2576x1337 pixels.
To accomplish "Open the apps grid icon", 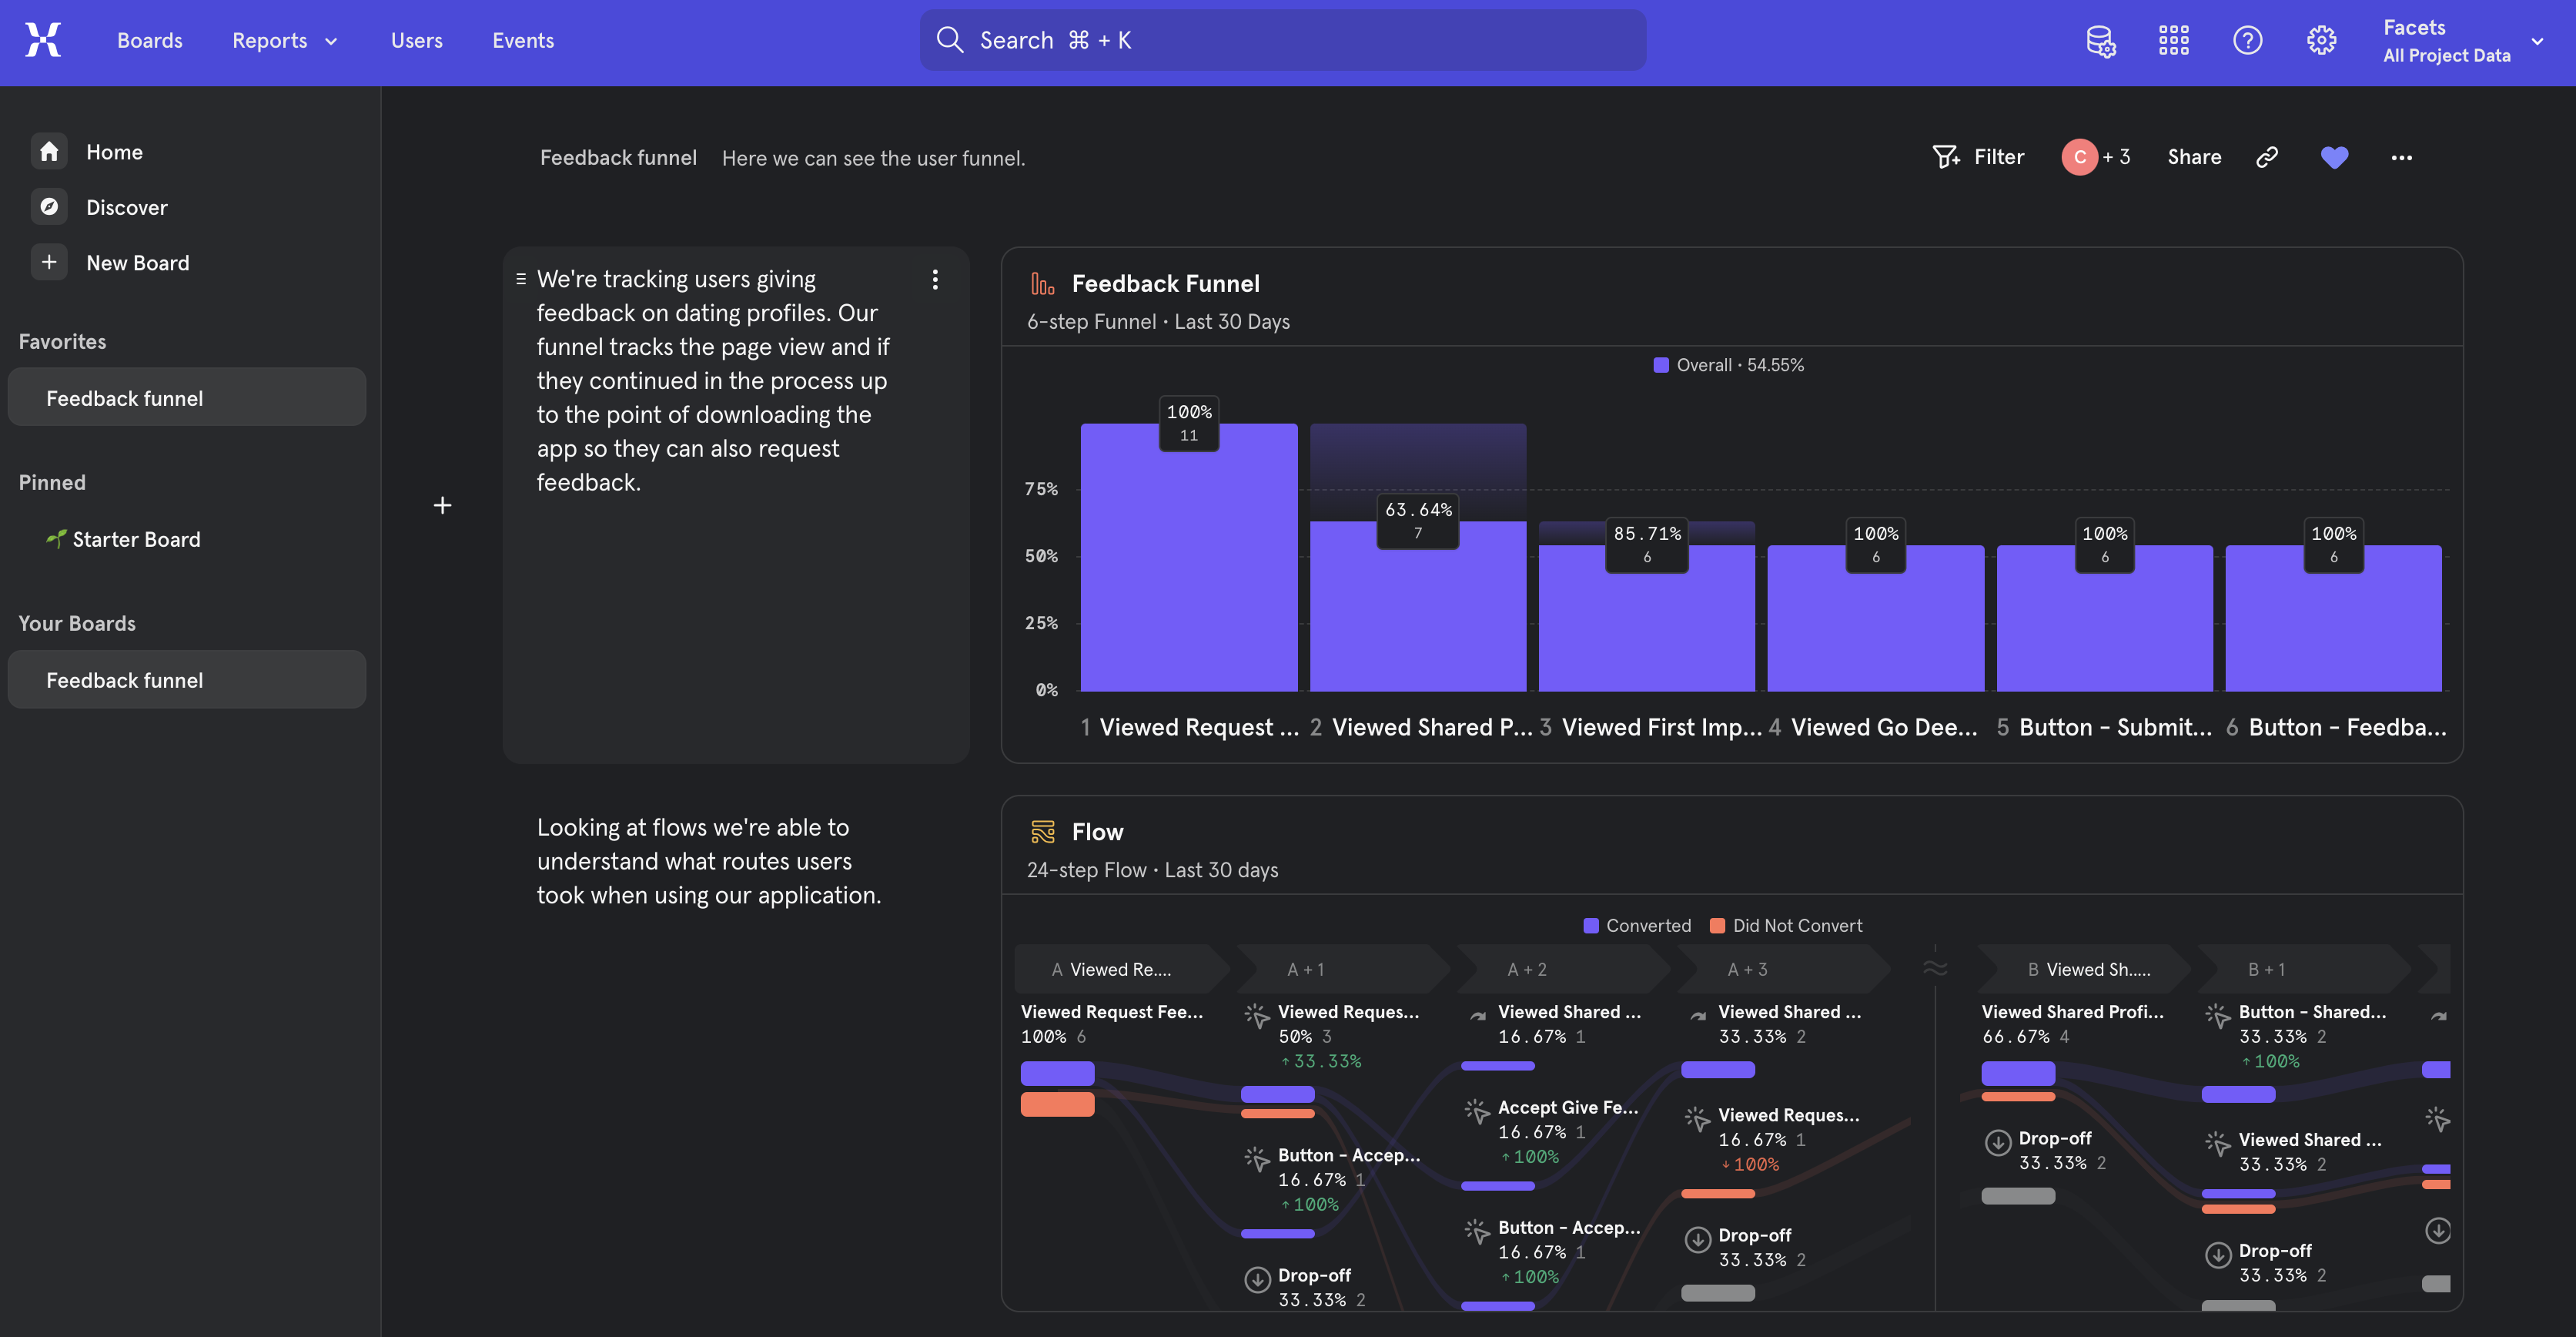I will pos(2173,40).
